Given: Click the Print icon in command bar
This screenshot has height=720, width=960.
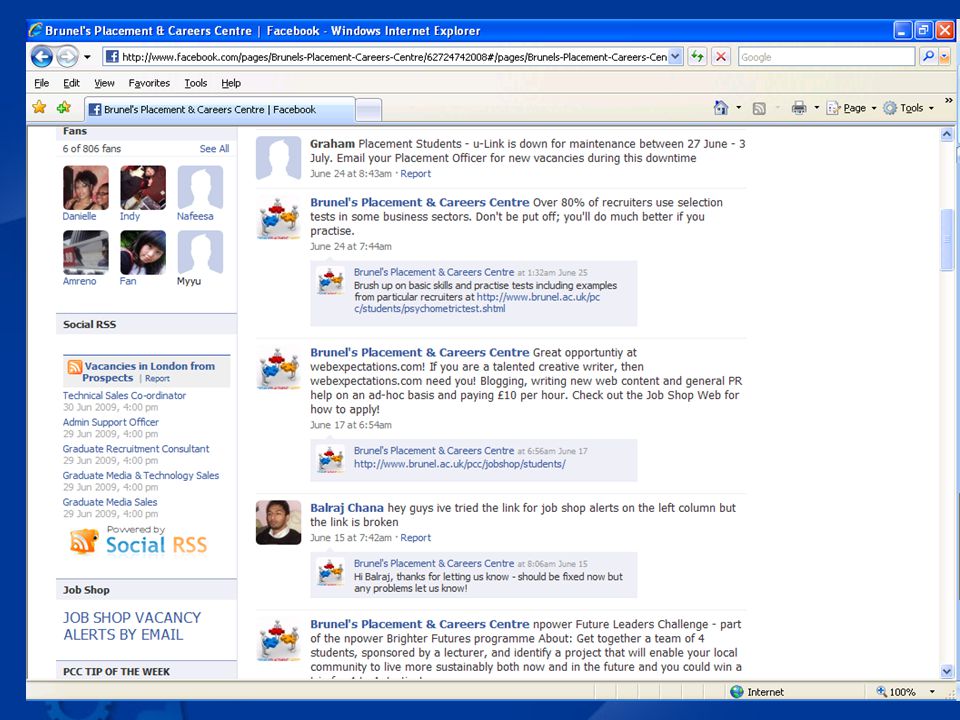Looking at the screenshot, I should pyautogui.click(x=798, y=108).
